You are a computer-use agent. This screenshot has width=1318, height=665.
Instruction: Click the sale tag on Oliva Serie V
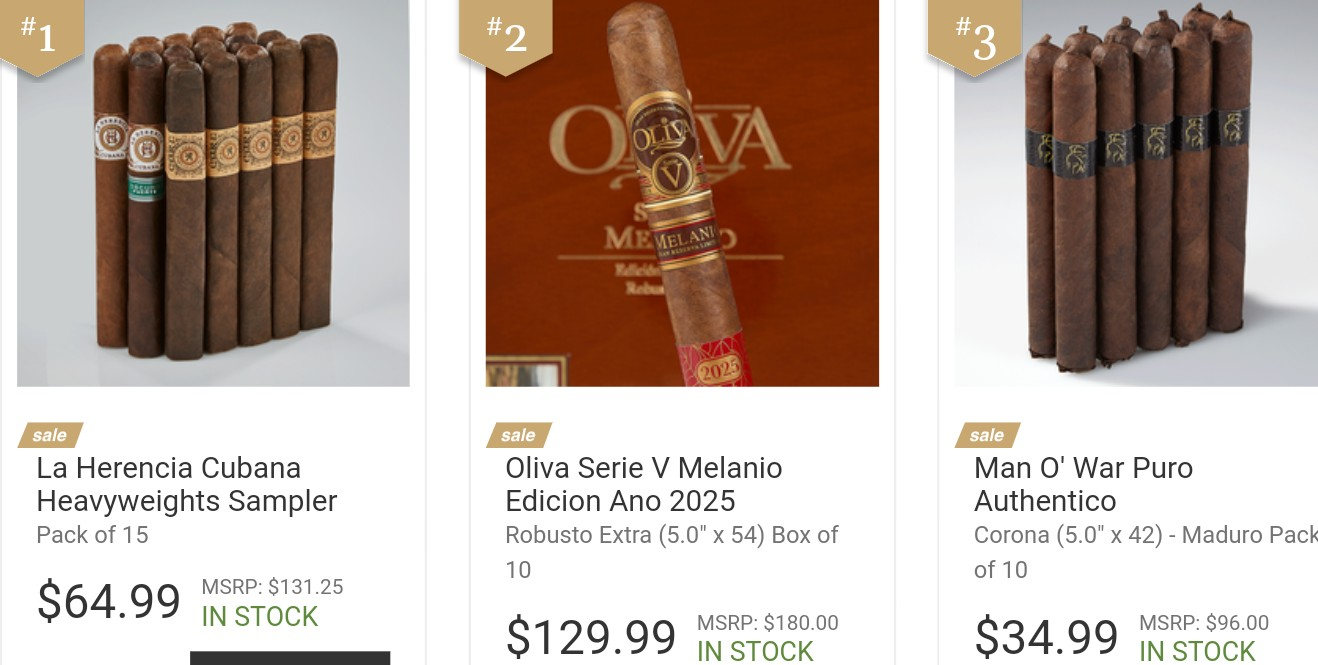point(518,435)
